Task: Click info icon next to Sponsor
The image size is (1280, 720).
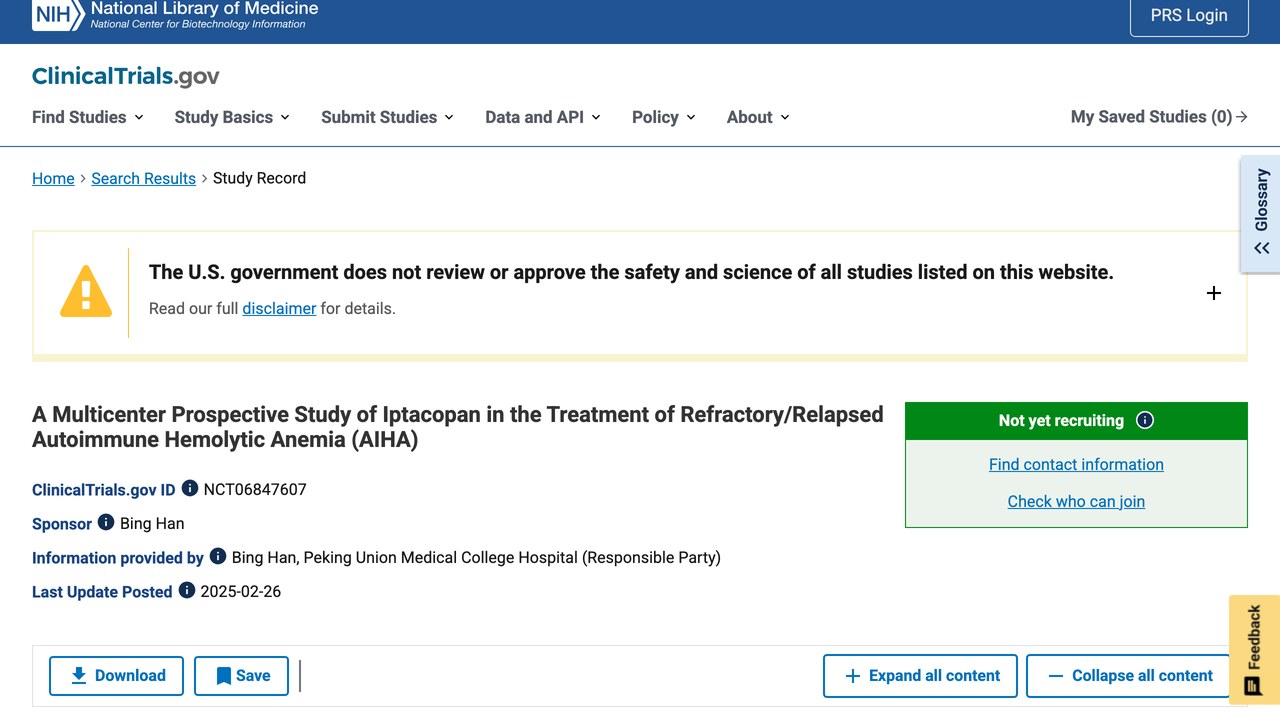Action: pyautogui.click(x=106, y=523)
